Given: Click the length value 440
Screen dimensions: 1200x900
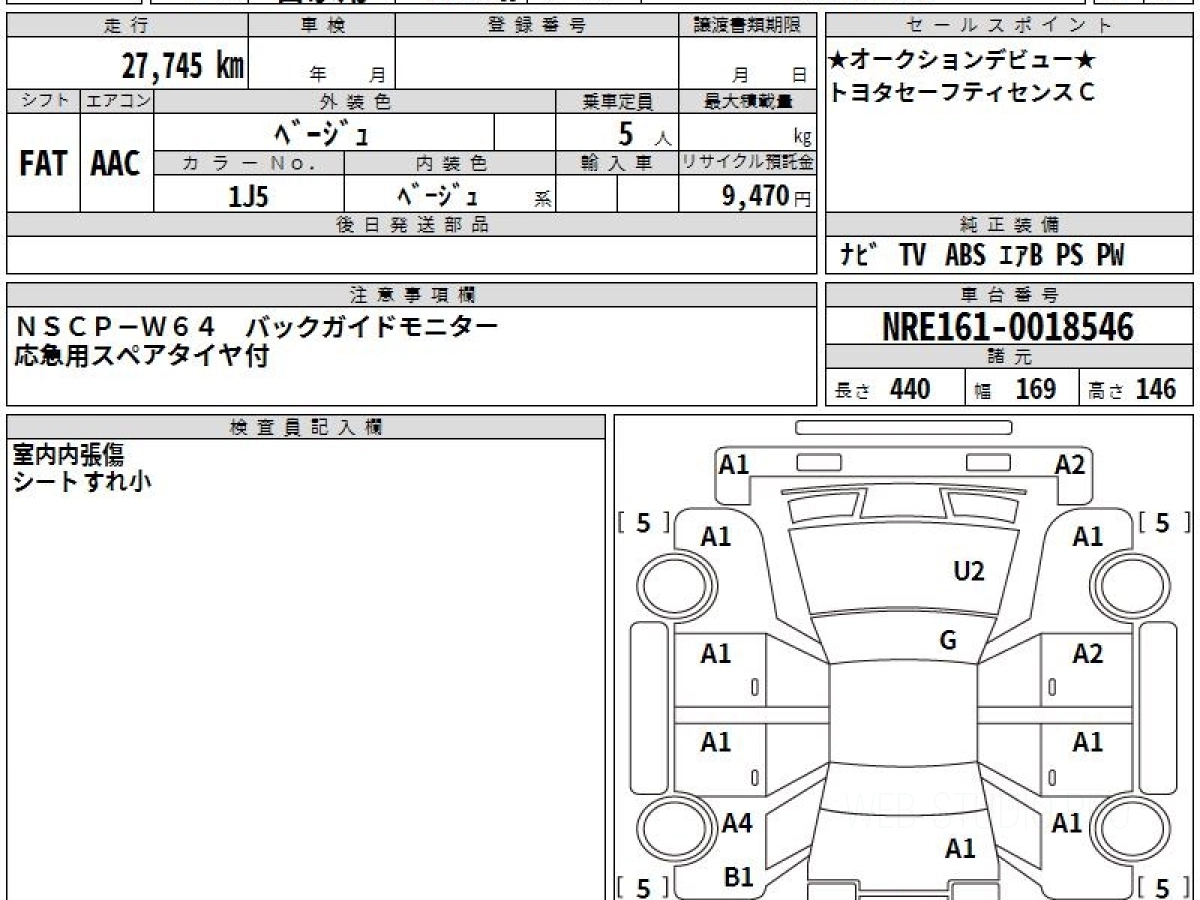Looking at the screenshot, I should tap(910, 389).
